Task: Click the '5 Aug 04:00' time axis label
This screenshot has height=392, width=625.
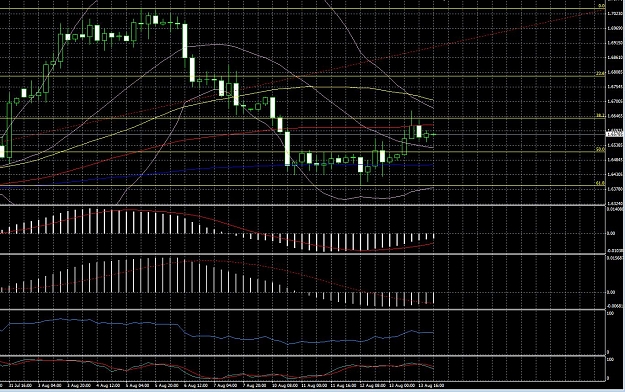Action: click(x=138, y=386)
